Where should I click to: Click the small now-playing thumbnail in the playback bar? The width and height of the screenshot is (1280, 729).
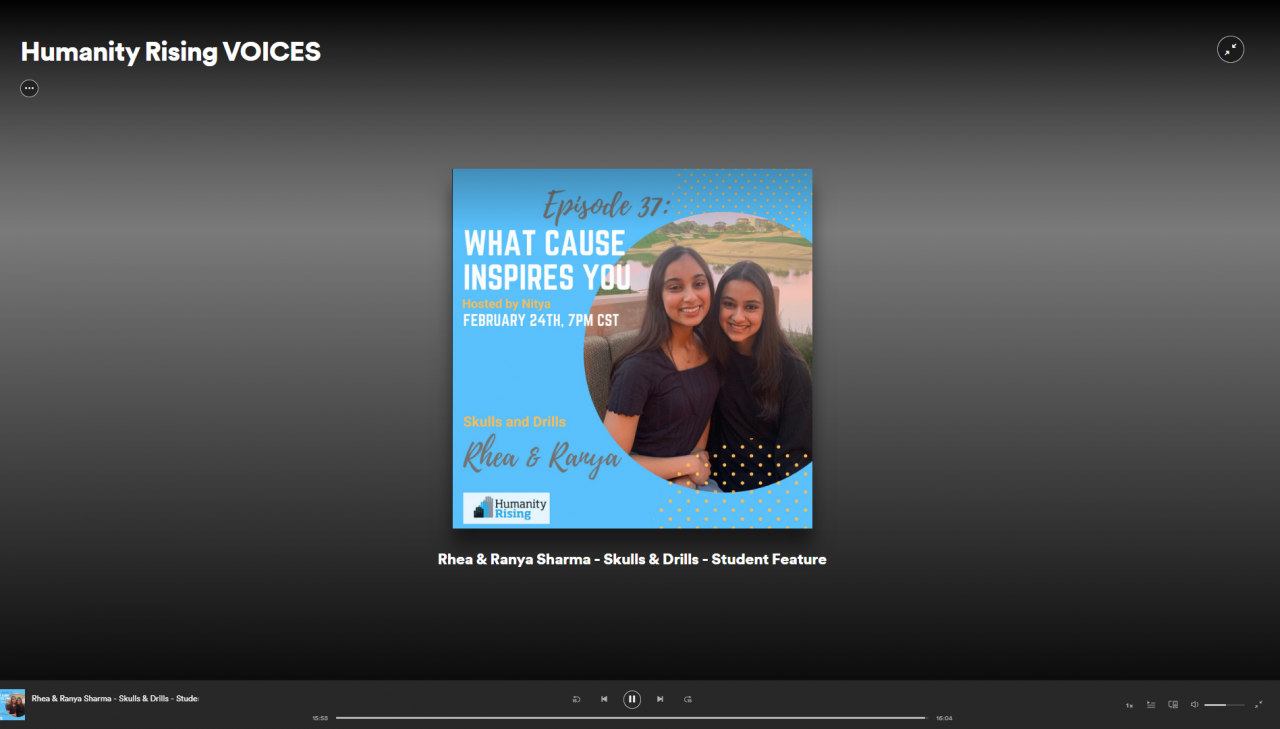click(x=13, y=704)
